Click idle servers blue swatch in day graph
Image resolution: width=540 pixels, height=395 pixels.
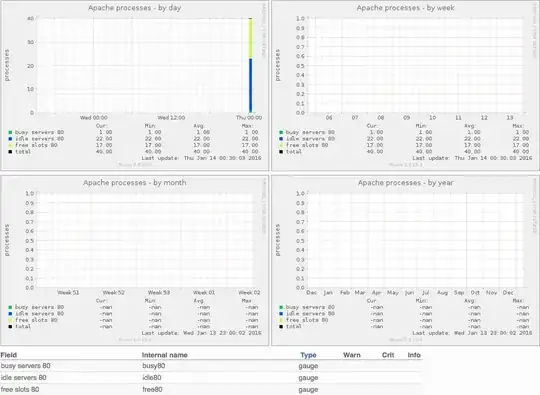point(10,139)
